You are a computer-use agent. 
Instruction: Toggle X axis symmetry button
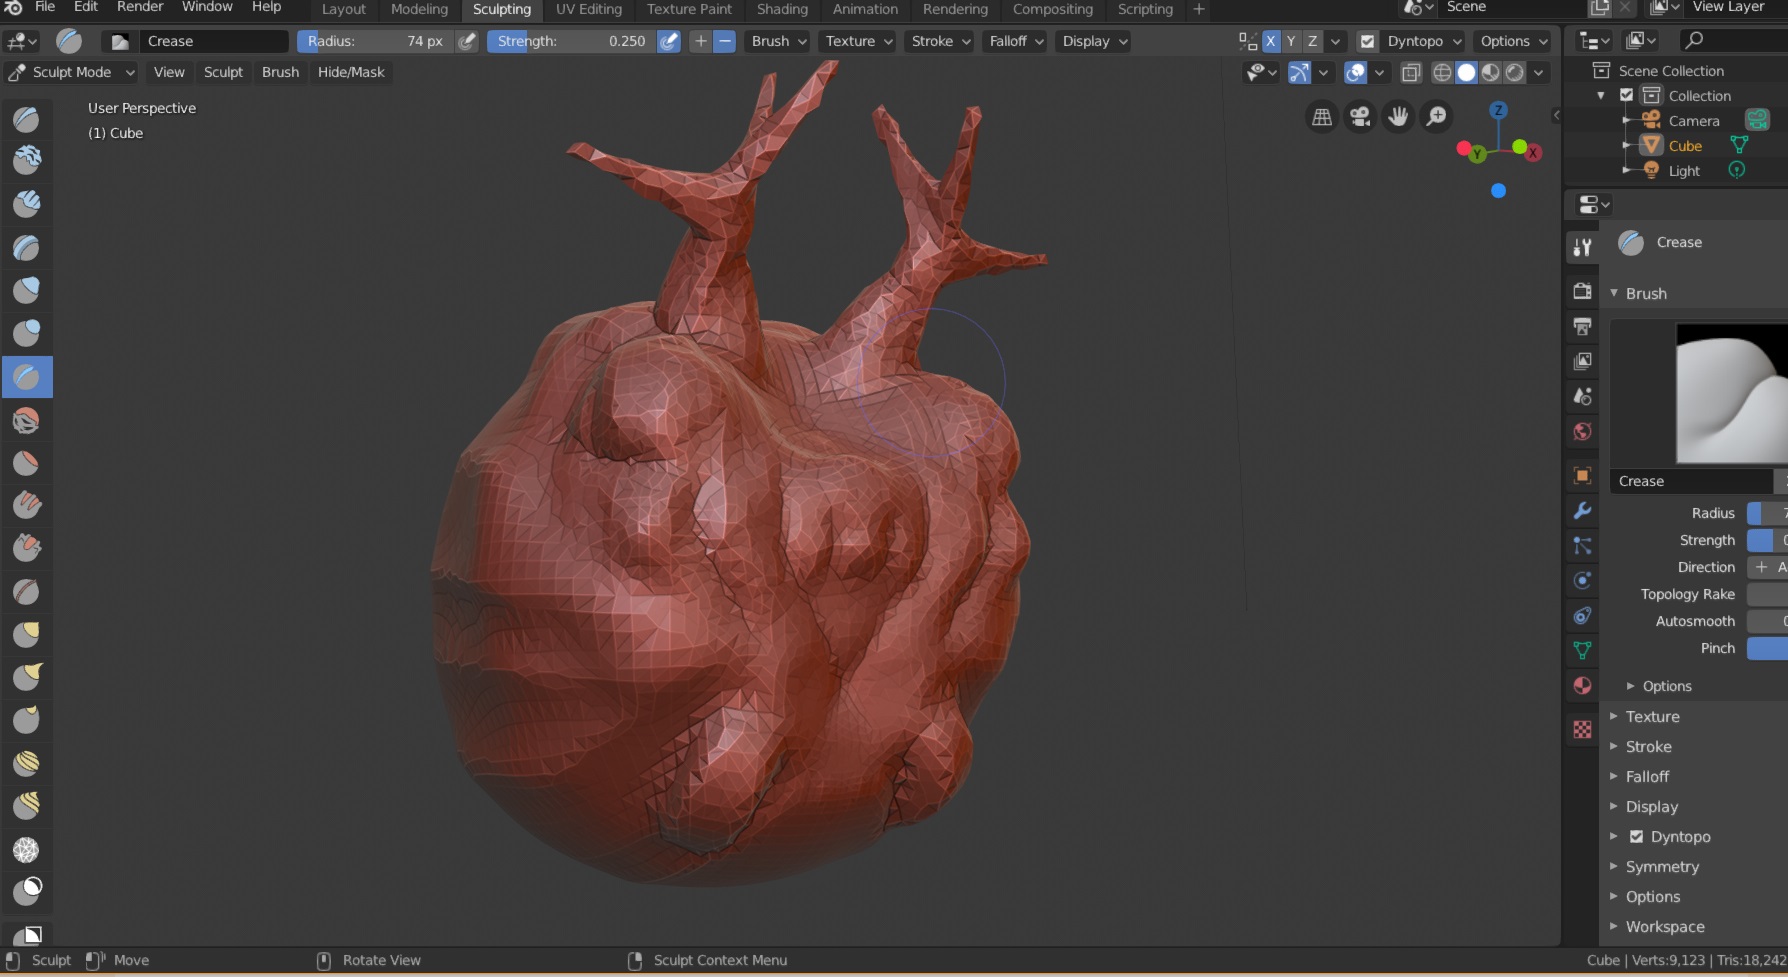[x=1270, y=41]
